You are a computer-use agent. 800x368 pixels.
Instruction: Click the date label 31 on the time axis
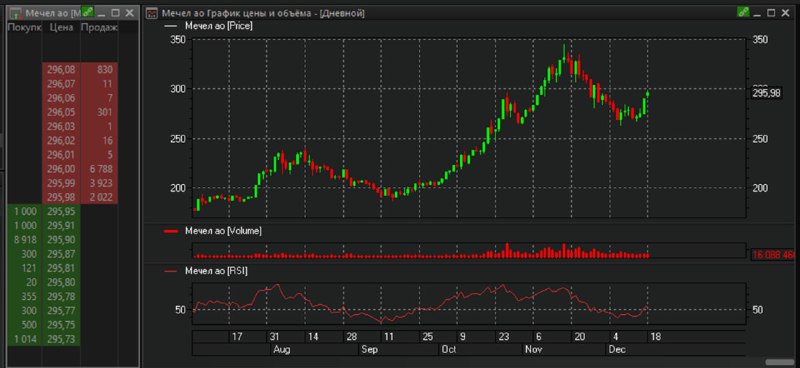[x=274, y=337]
